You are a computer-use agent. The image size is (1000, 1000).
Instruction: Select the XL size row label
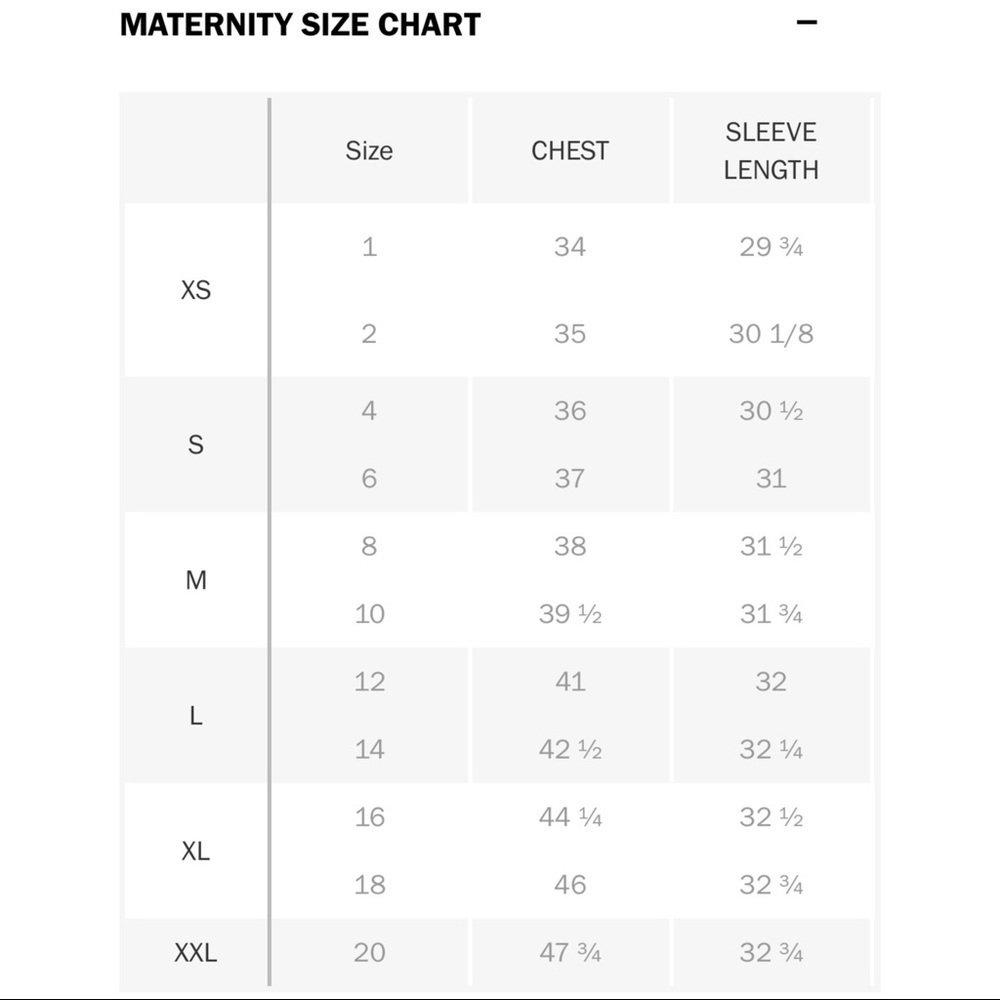coord(196,851)
